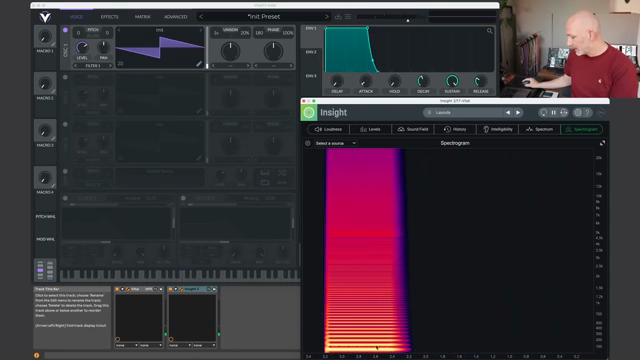Toggle OSC 1 power button
640x360 pixels.
tap(65, 30)
